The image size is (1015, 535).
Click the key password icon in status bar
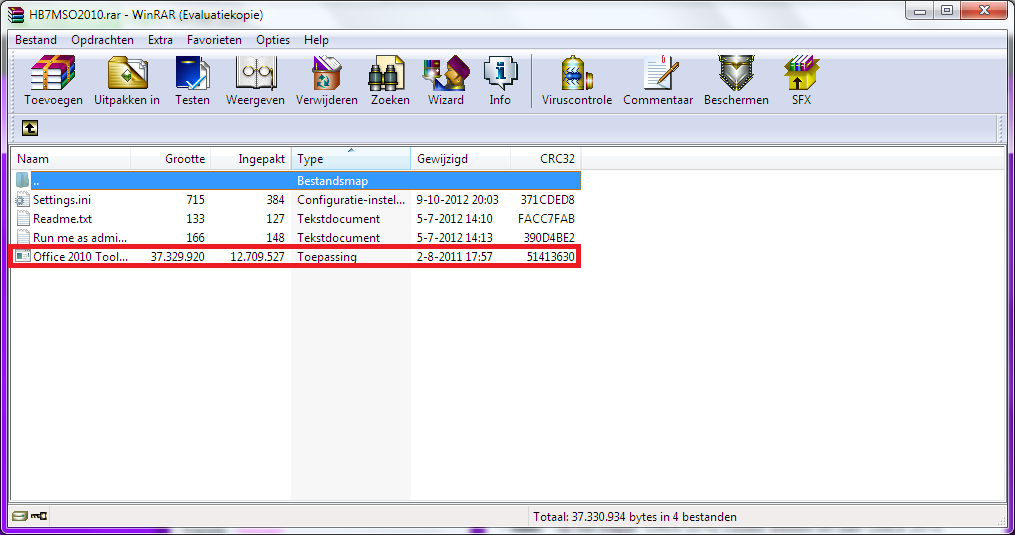click(x=39, y=516)
